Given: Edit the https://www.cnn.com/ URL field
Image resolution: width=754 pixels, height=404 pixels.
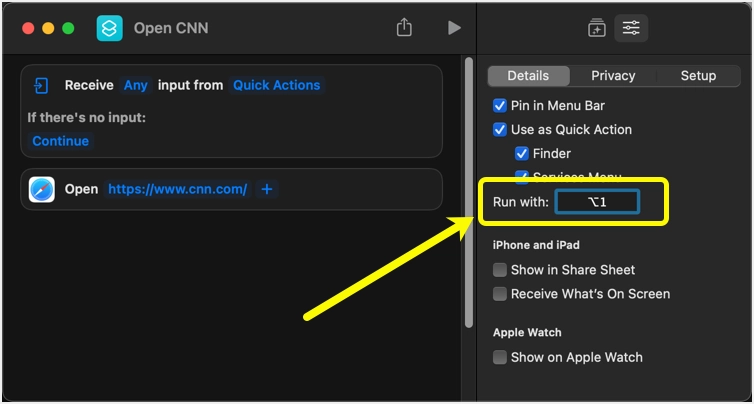Looking at the screenshot, I should pos(177,189).
